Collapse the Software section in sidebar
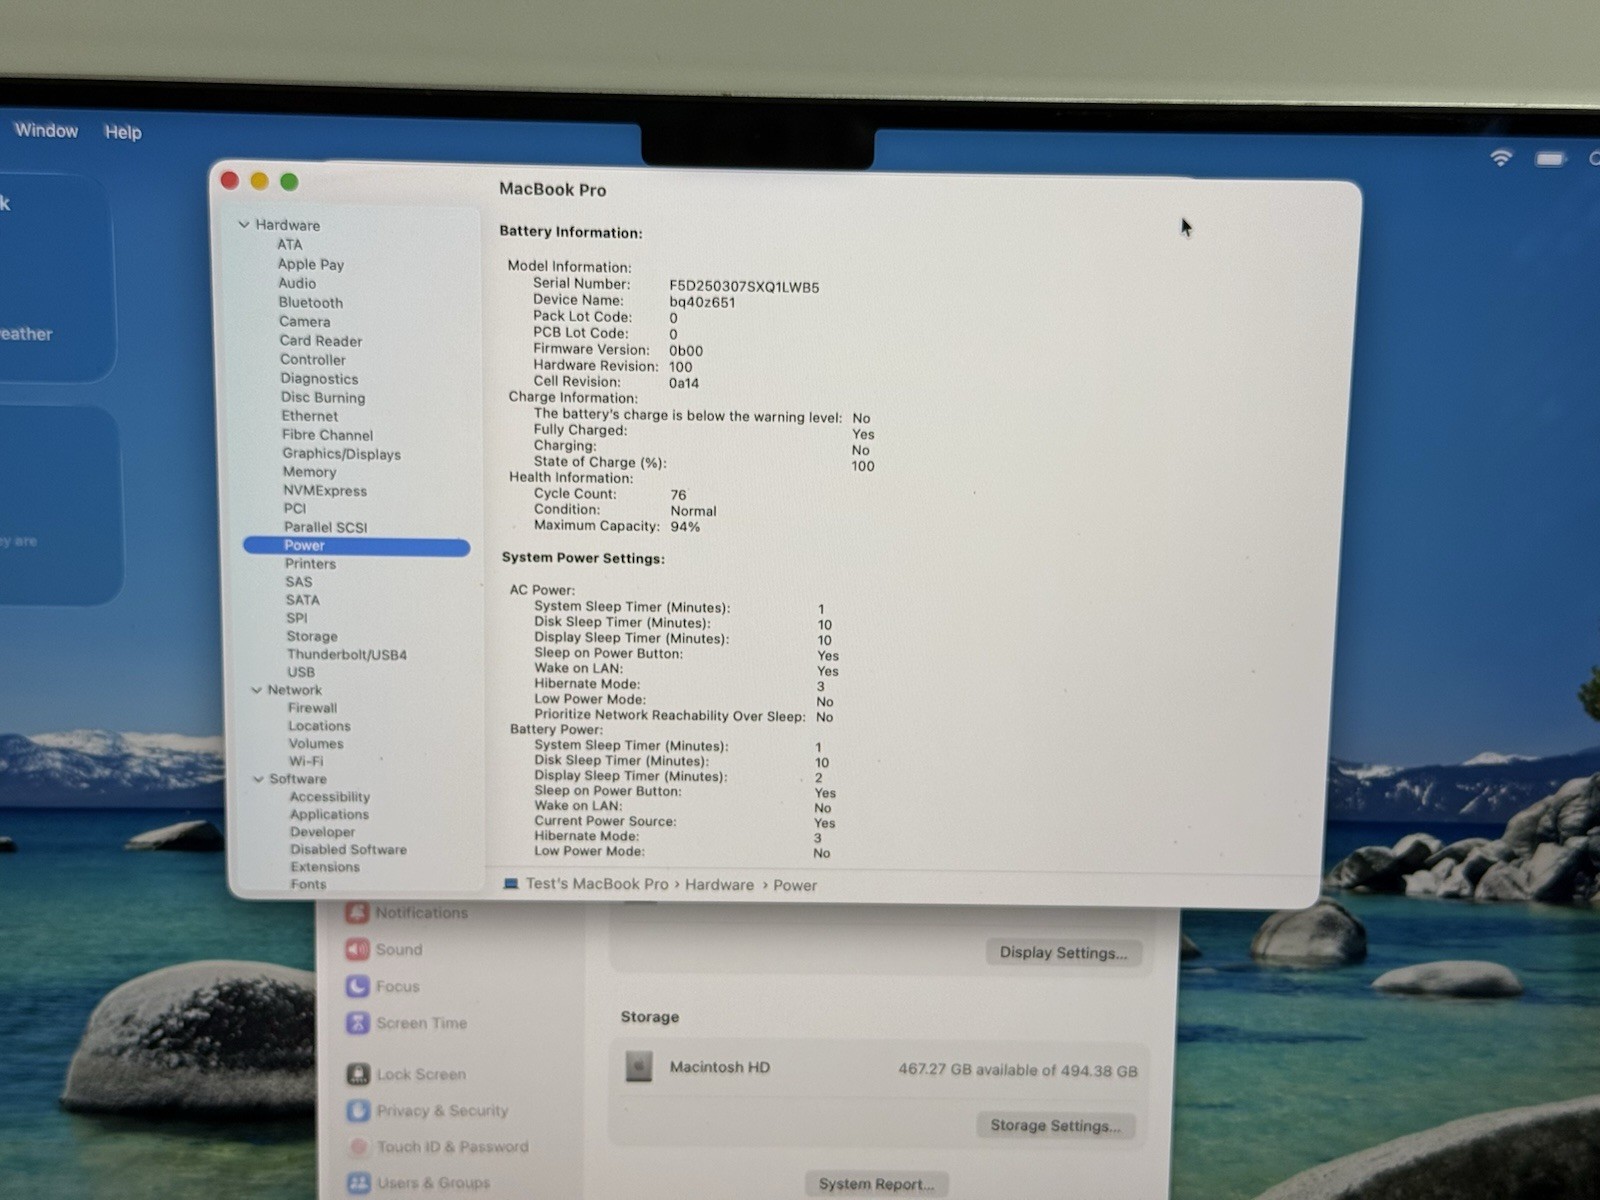The height and width of the screenshot is (1200, 1600). (258, 779)
